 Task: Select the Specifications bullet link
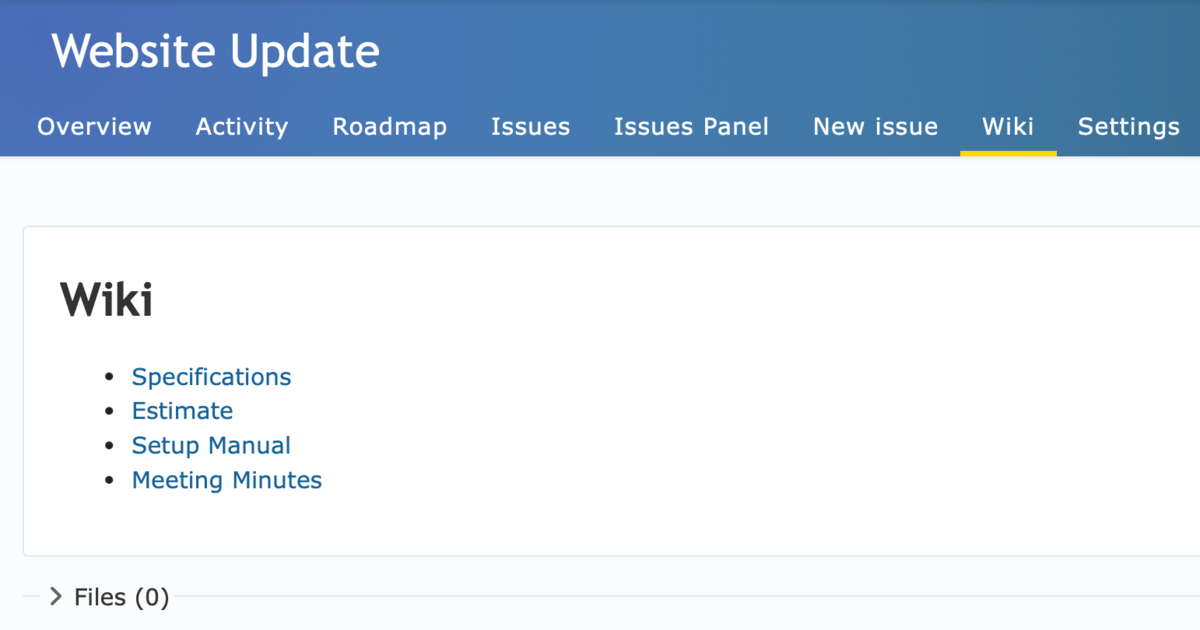[211, 377]
